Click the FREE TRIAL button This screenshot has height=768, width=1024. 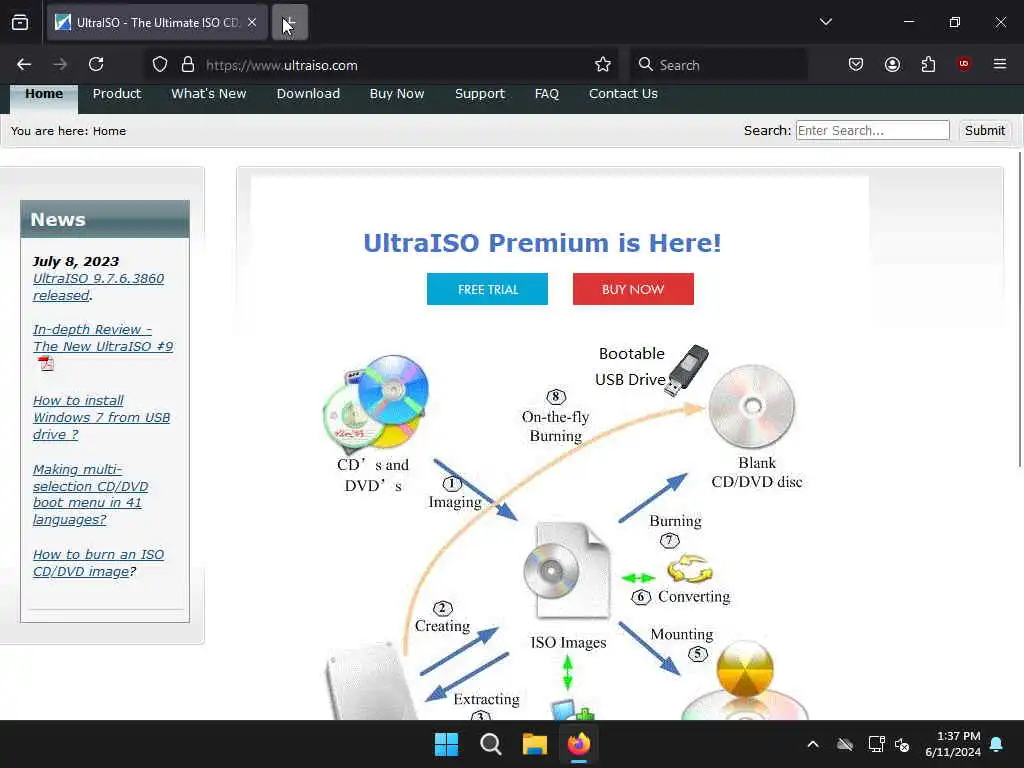pyautogui.click(x=487, y=289)
